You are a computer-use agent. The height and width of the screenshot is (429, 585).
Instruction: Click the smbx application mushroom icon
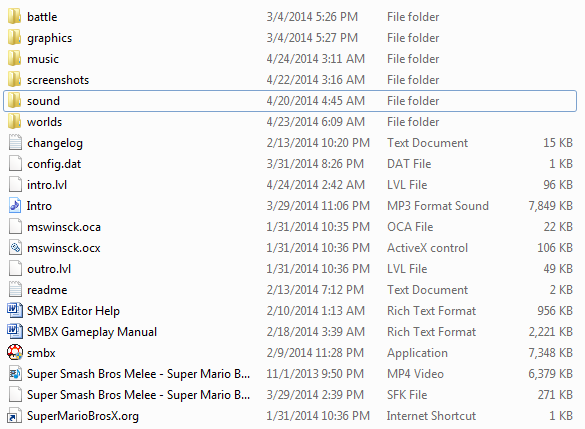click(x=15, y=352)
